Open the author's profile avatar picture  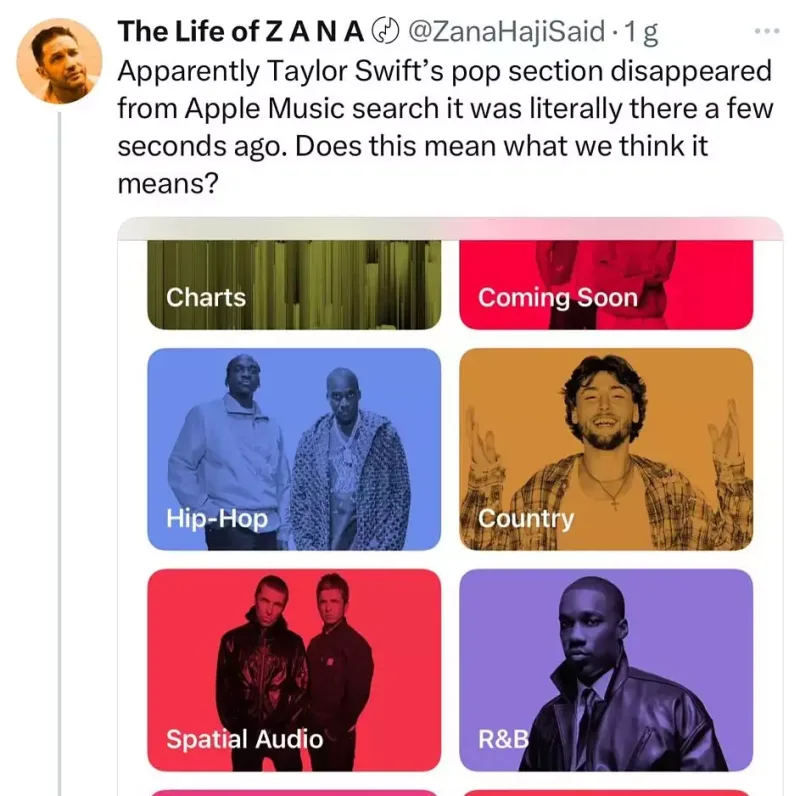60,60
